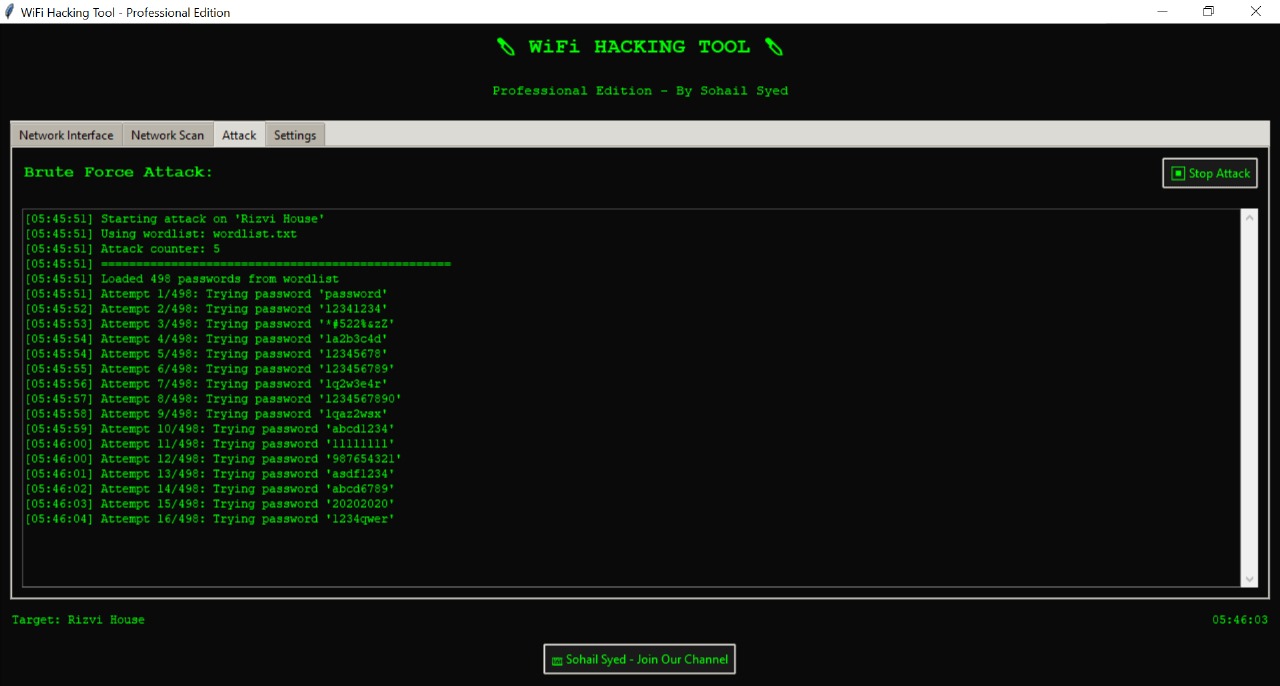Go to the Settings tab
The height and width of the screenshot is (686, 1280).
295,135
